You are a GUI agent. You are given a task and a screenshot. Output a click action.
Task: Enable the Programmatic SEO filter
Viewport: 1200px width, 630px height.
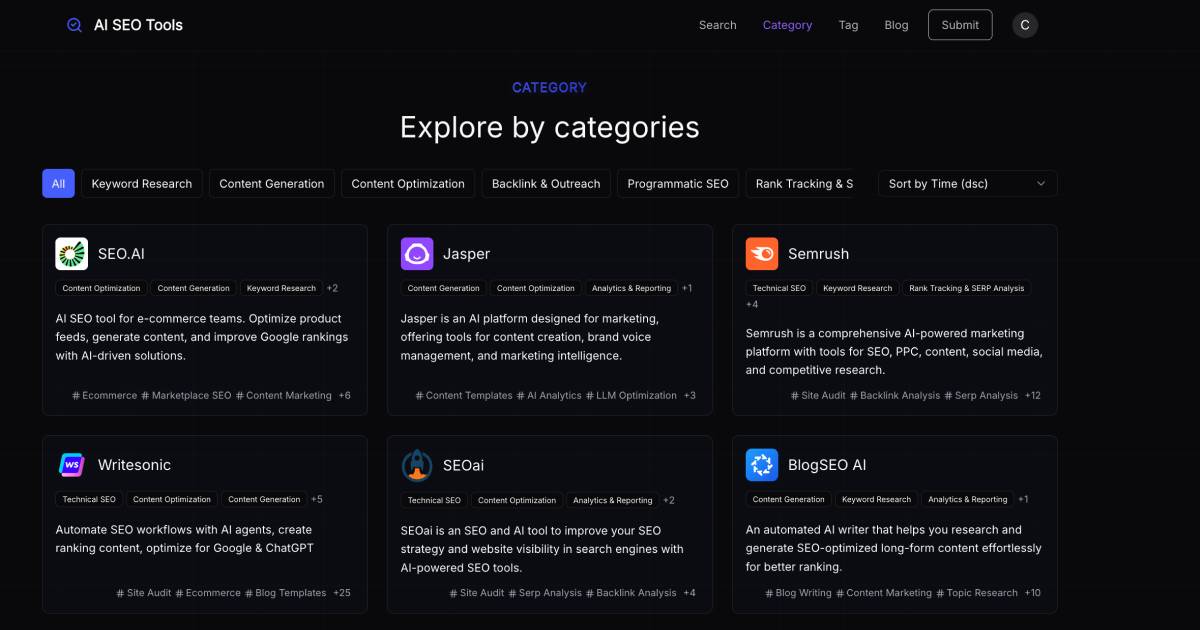[x=677, y=183]
